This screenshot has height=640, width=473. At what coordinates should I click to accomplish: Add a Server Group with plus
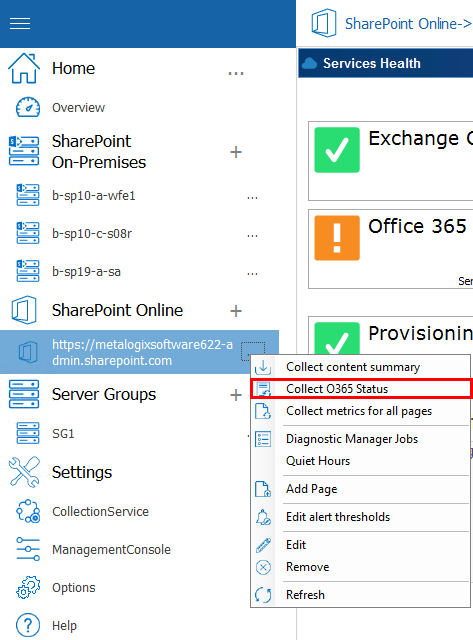click(x=236, y=395)
